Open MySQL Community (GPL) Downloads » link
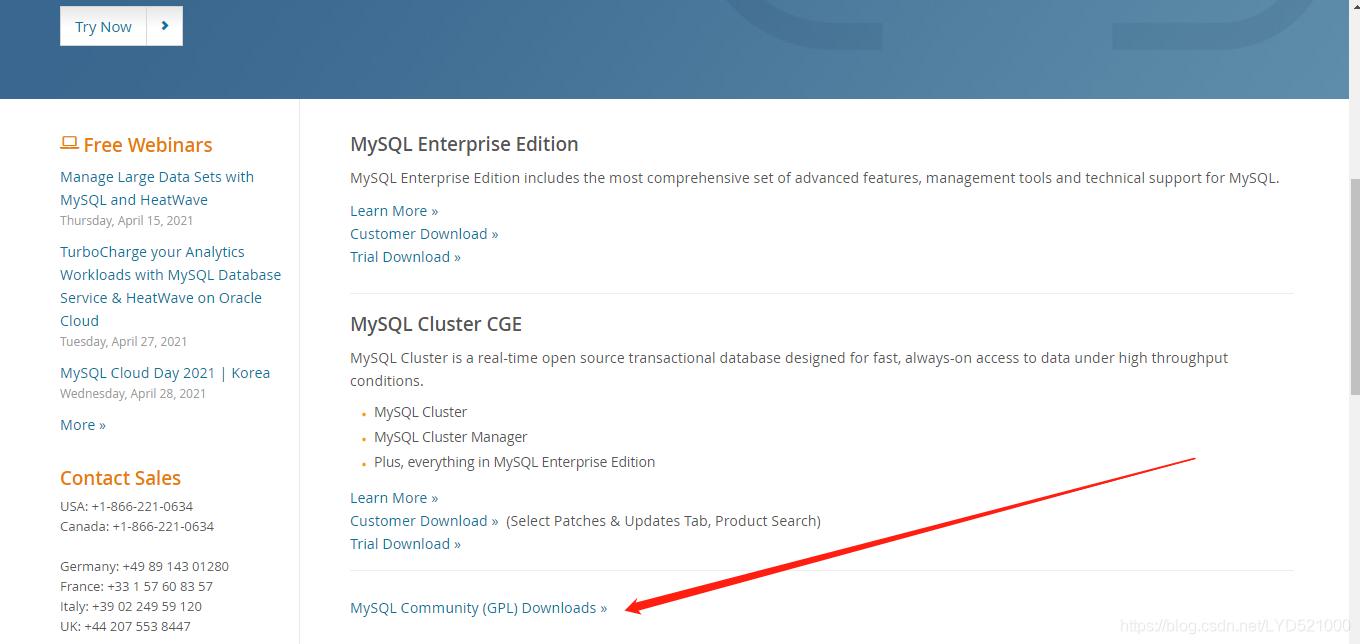Screen dimensions: 1360x644 (x=478, y=608)
